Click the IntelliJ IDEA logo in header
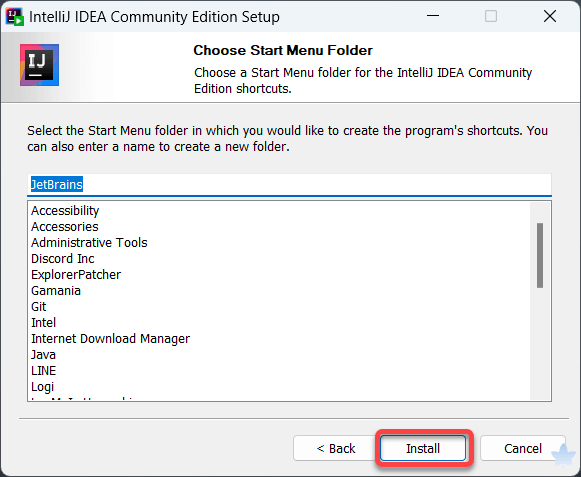581x477 pixels. pos(39,65)
